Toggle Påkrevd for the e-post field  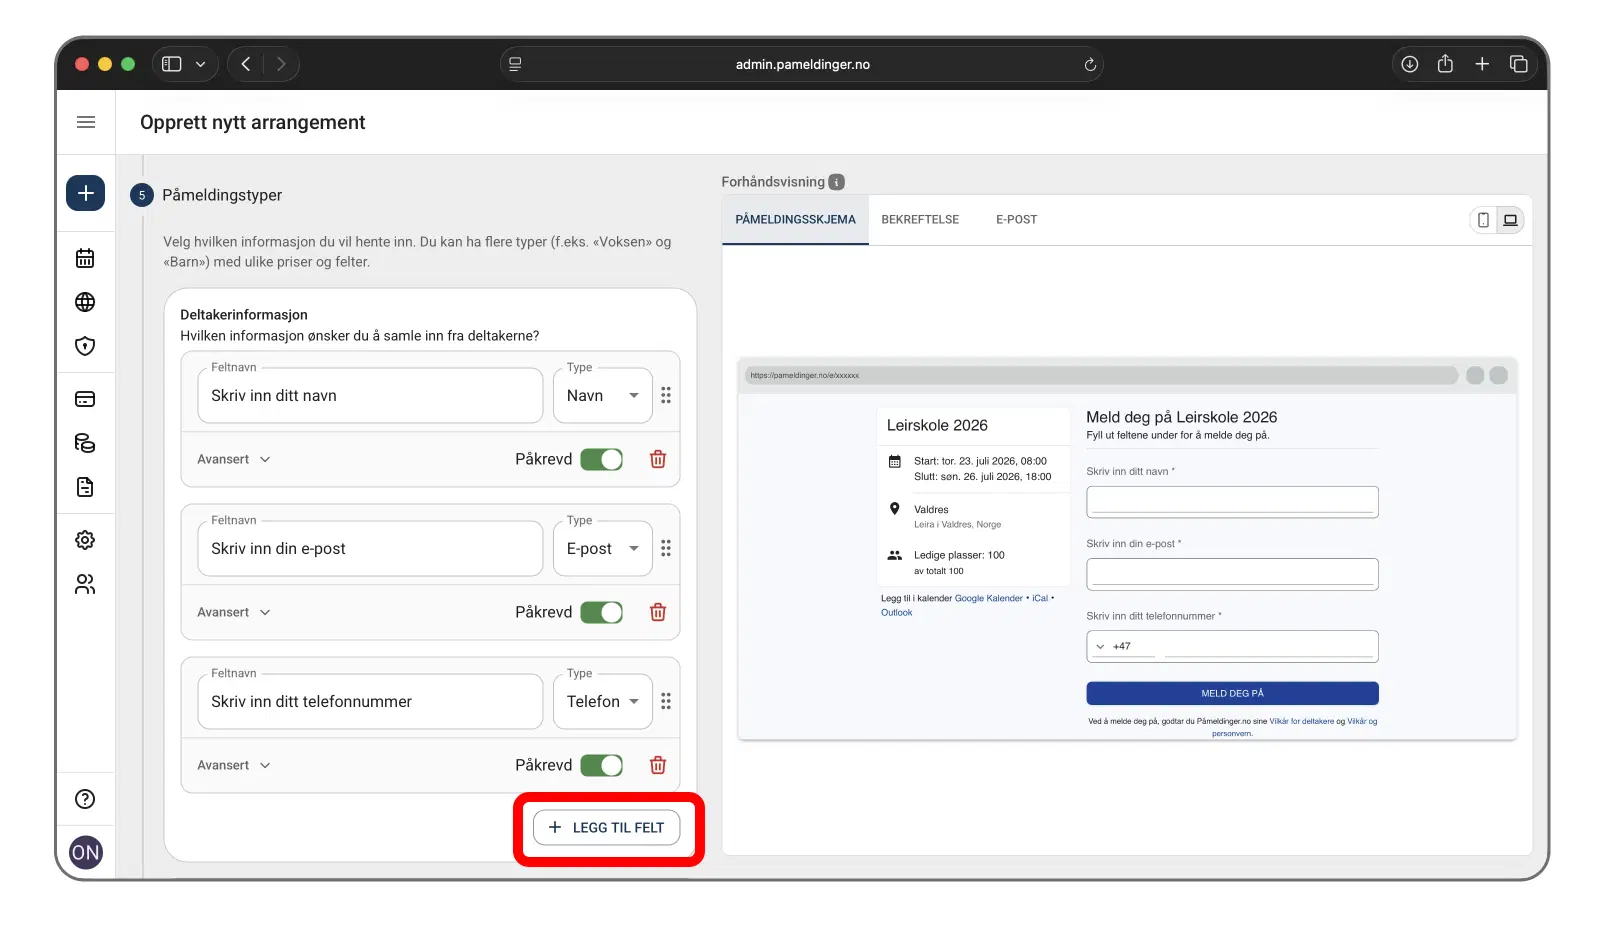pyautogui.click(x=601, y=612)
